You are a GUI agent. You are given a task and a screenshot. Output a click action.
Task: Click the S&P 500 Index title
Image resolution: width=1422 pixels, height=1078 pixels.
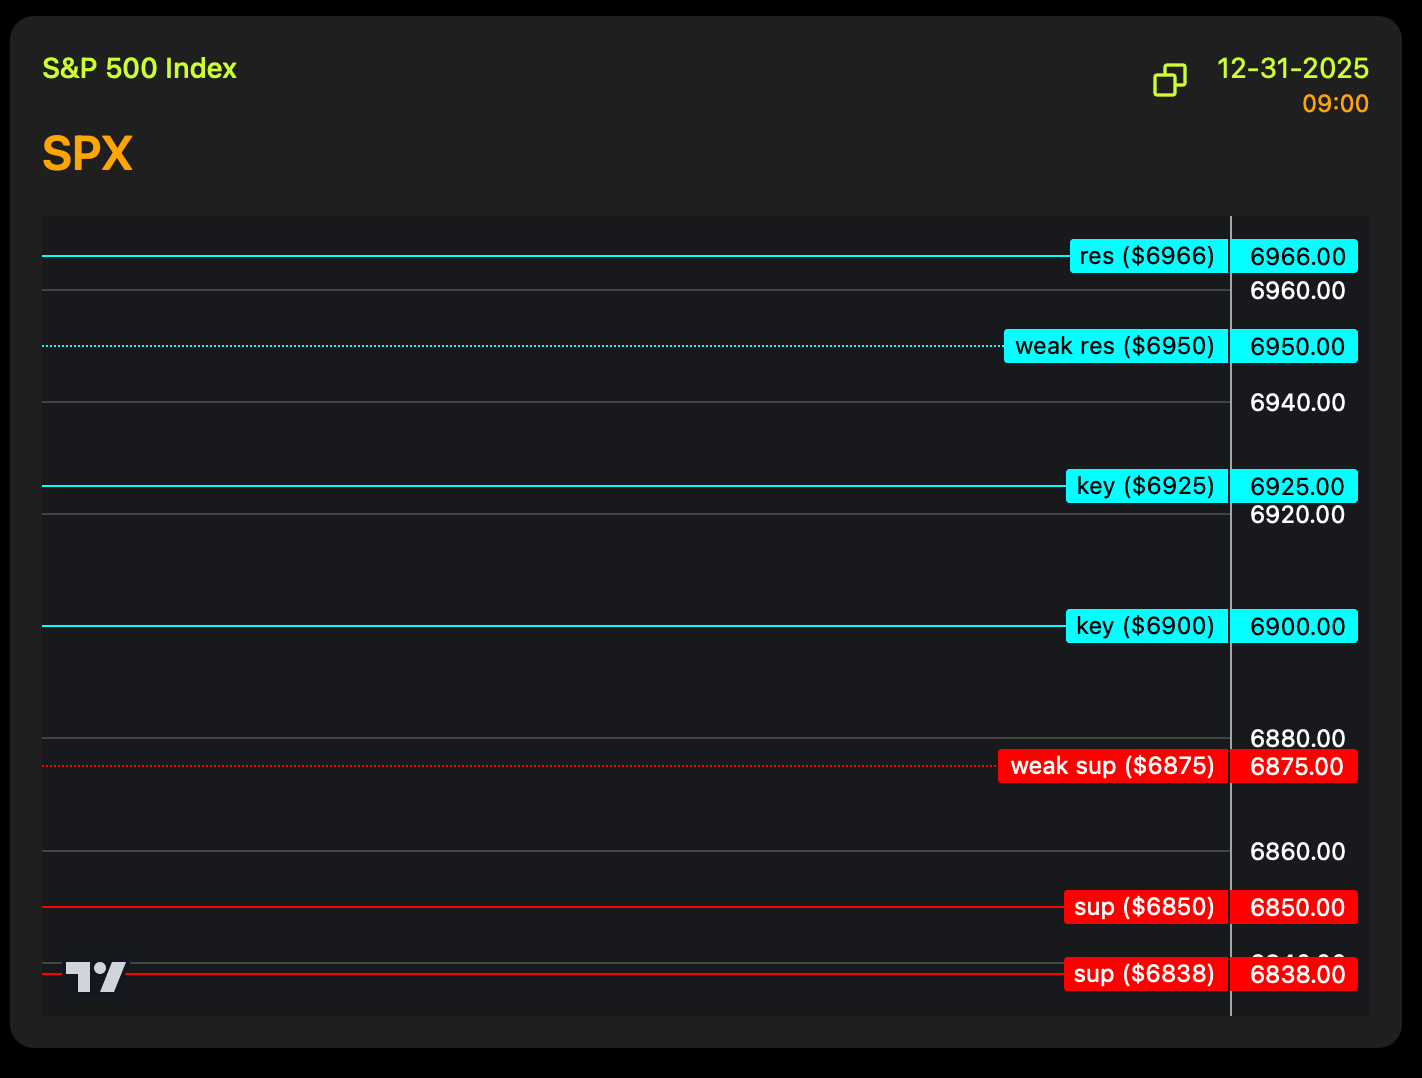(x=139, y=68)
